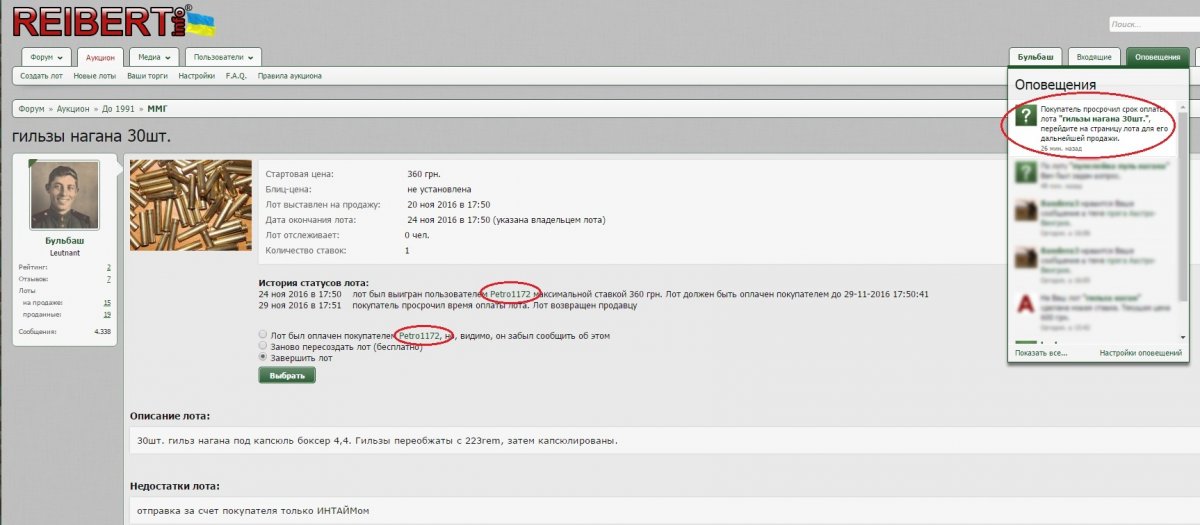Screen dimensions: 1200x525
Task: Expand the Форум dropdown menu
Action: (47, 57)
